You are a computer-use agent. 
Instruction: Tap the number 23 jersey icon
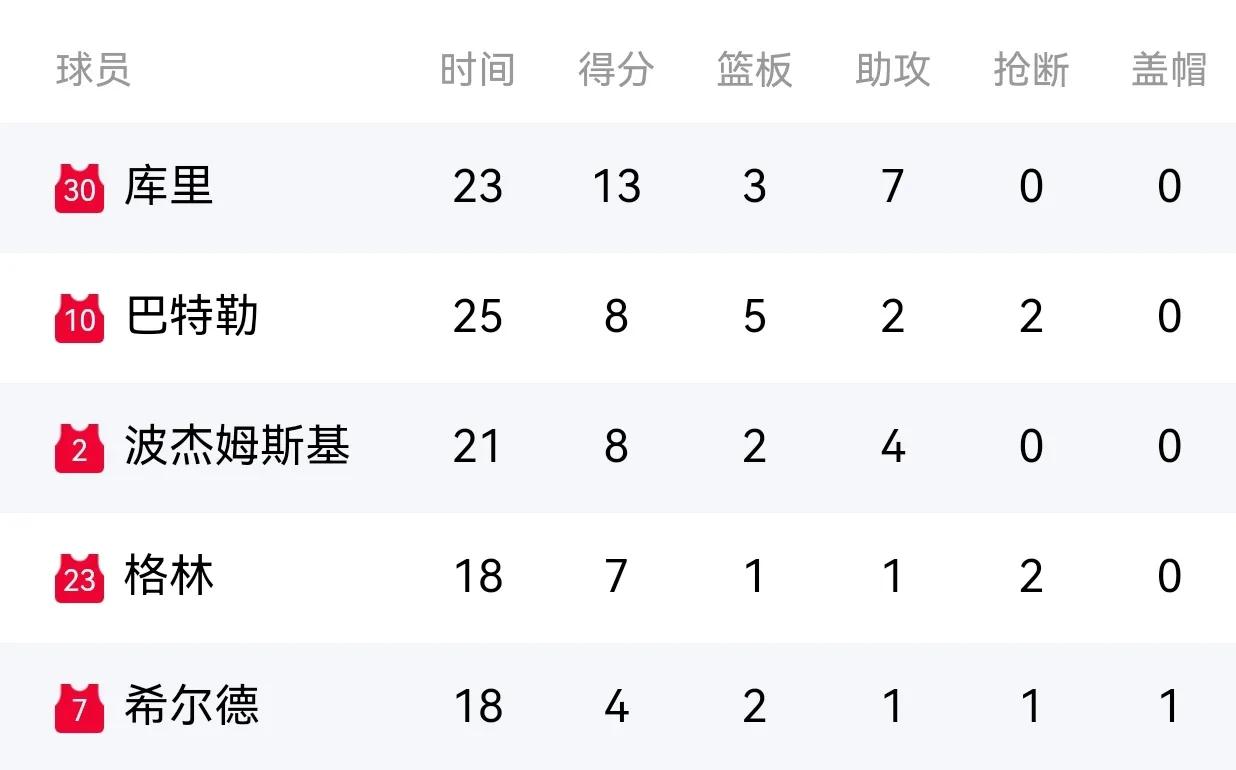pos(79,577)
